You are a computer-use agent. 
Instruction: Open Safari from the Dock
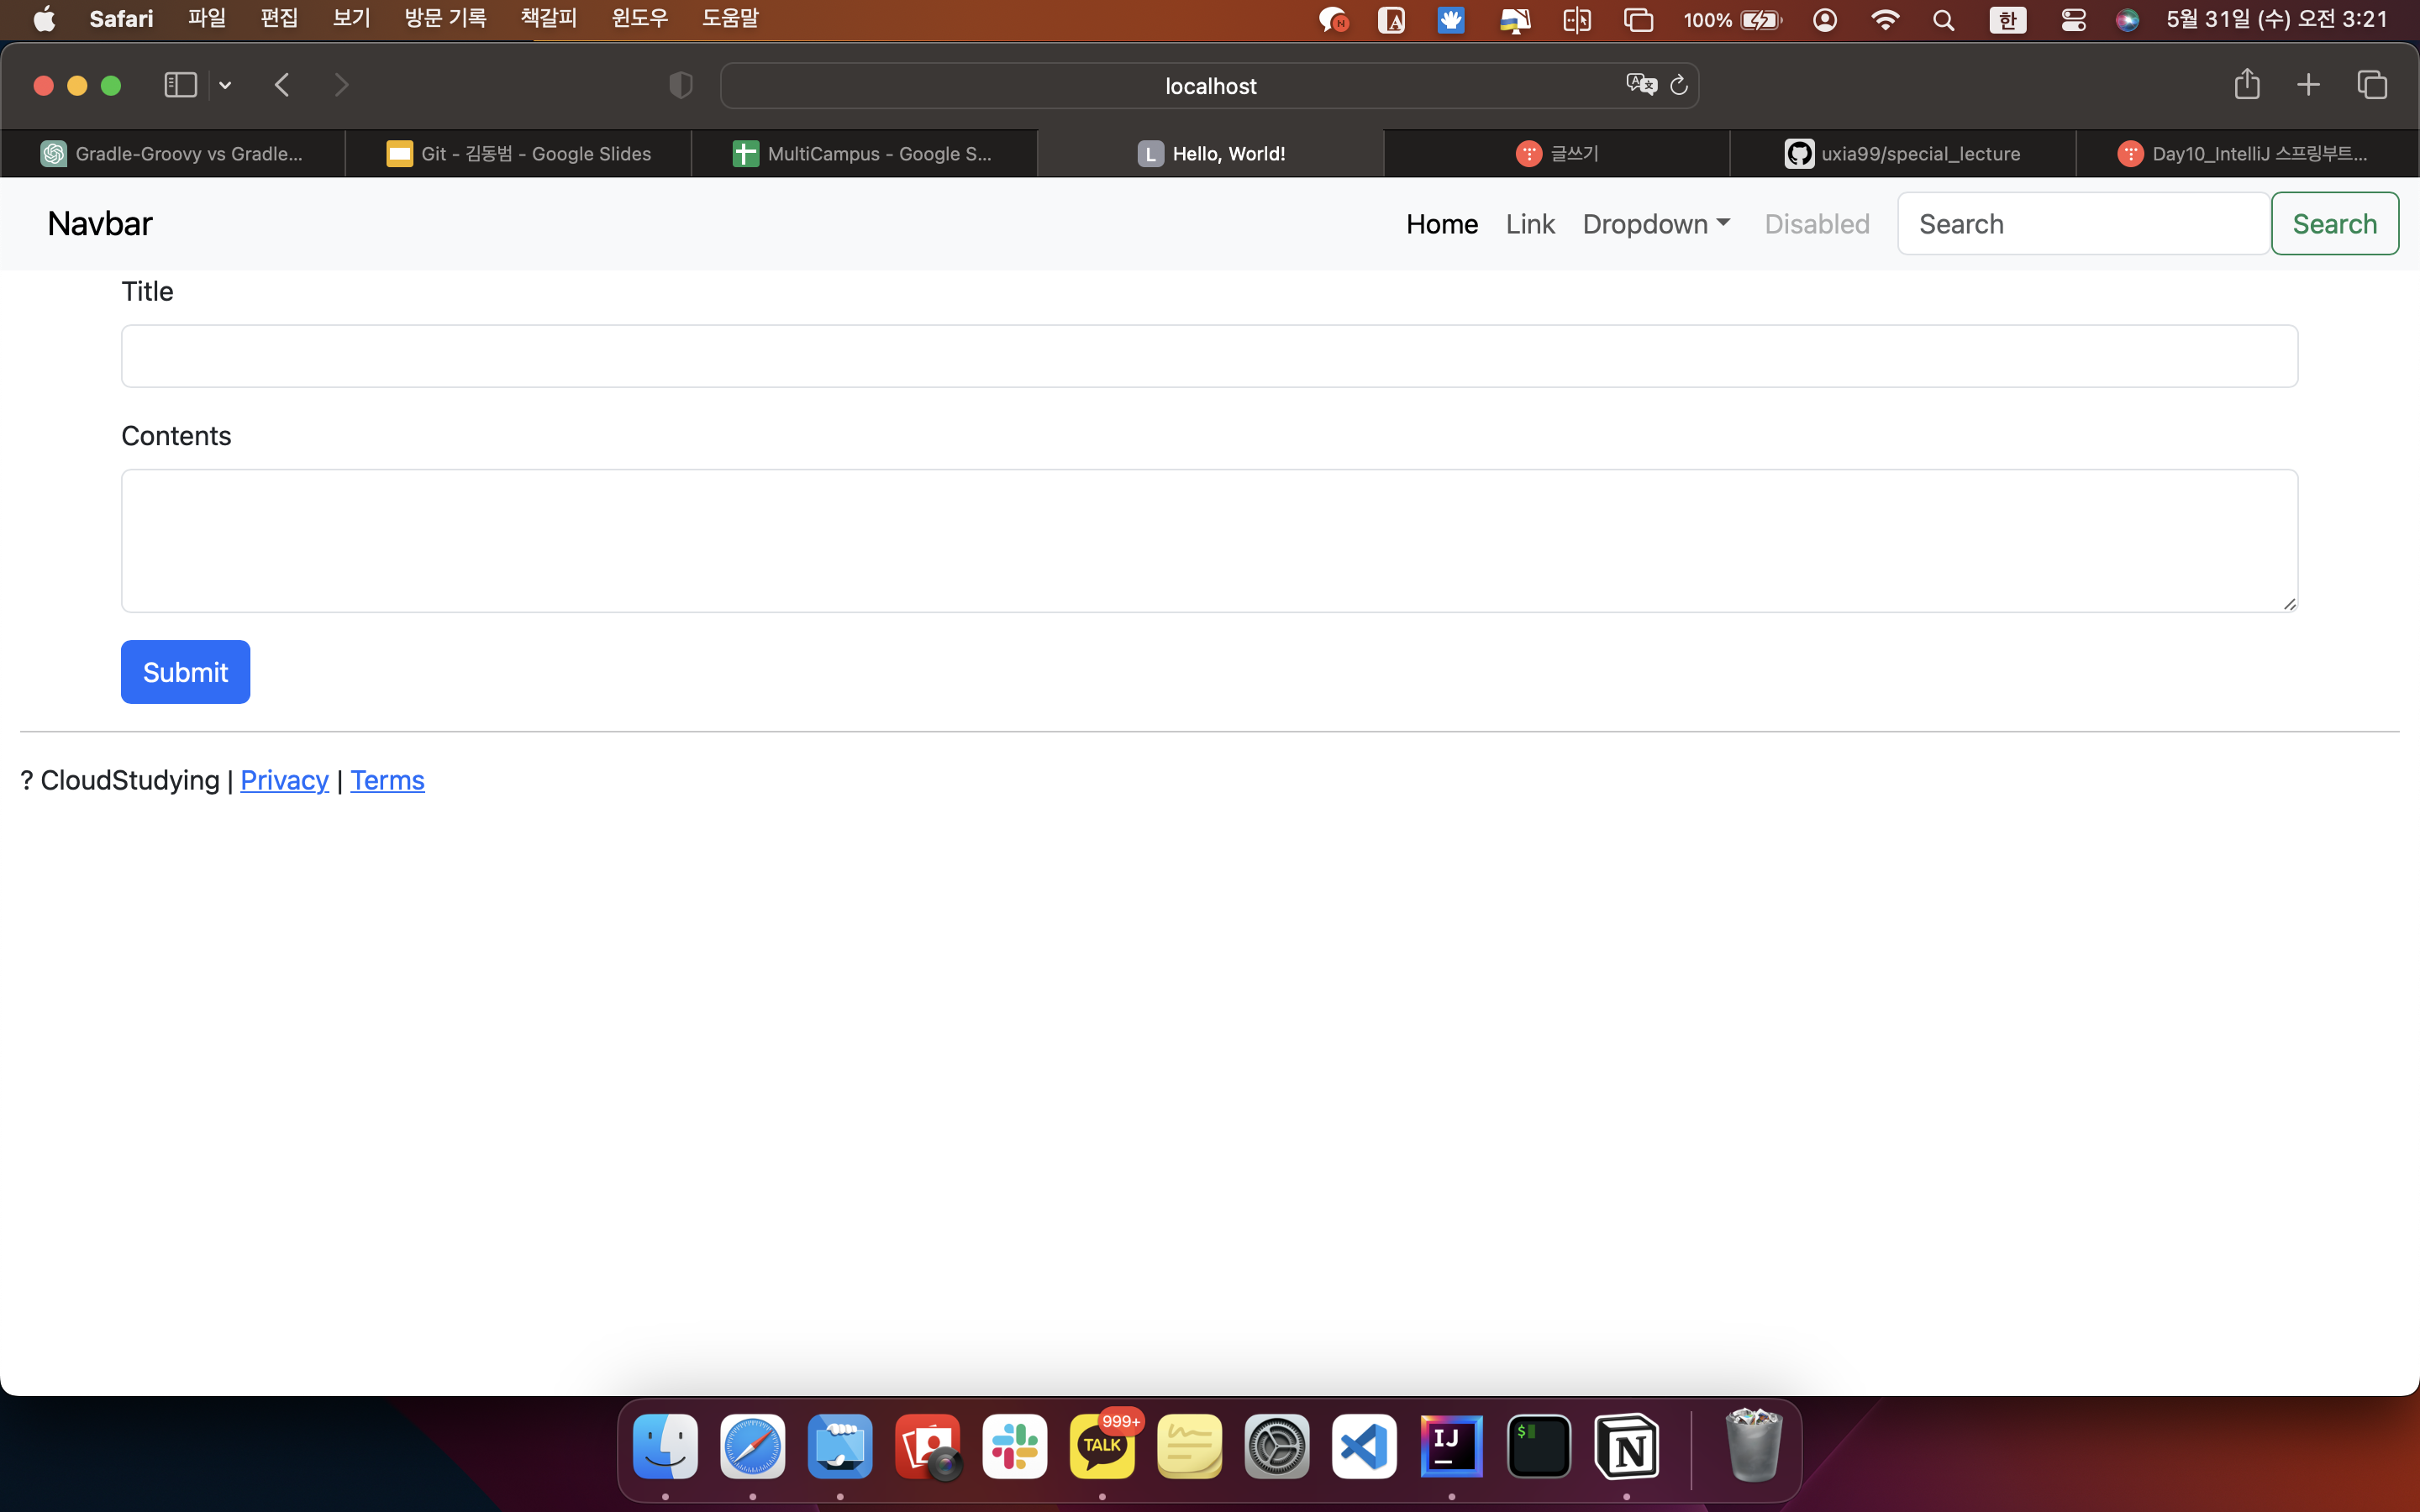(752, 1446)
